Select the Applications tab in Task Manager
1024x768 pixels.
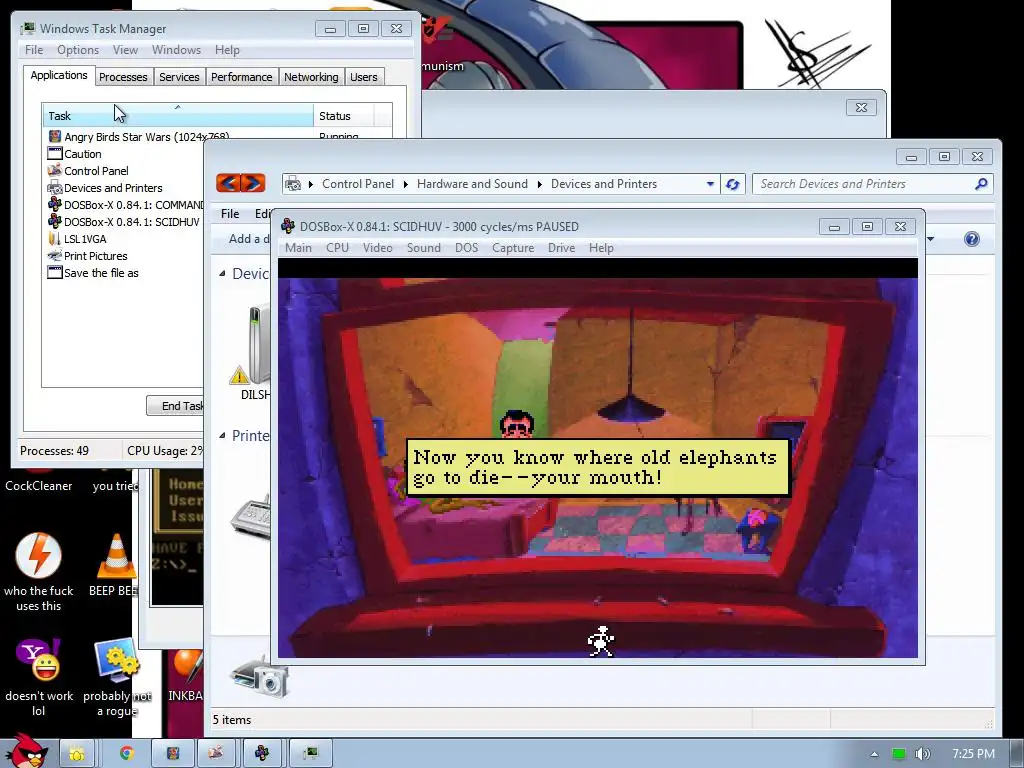(x=59, y=75)
